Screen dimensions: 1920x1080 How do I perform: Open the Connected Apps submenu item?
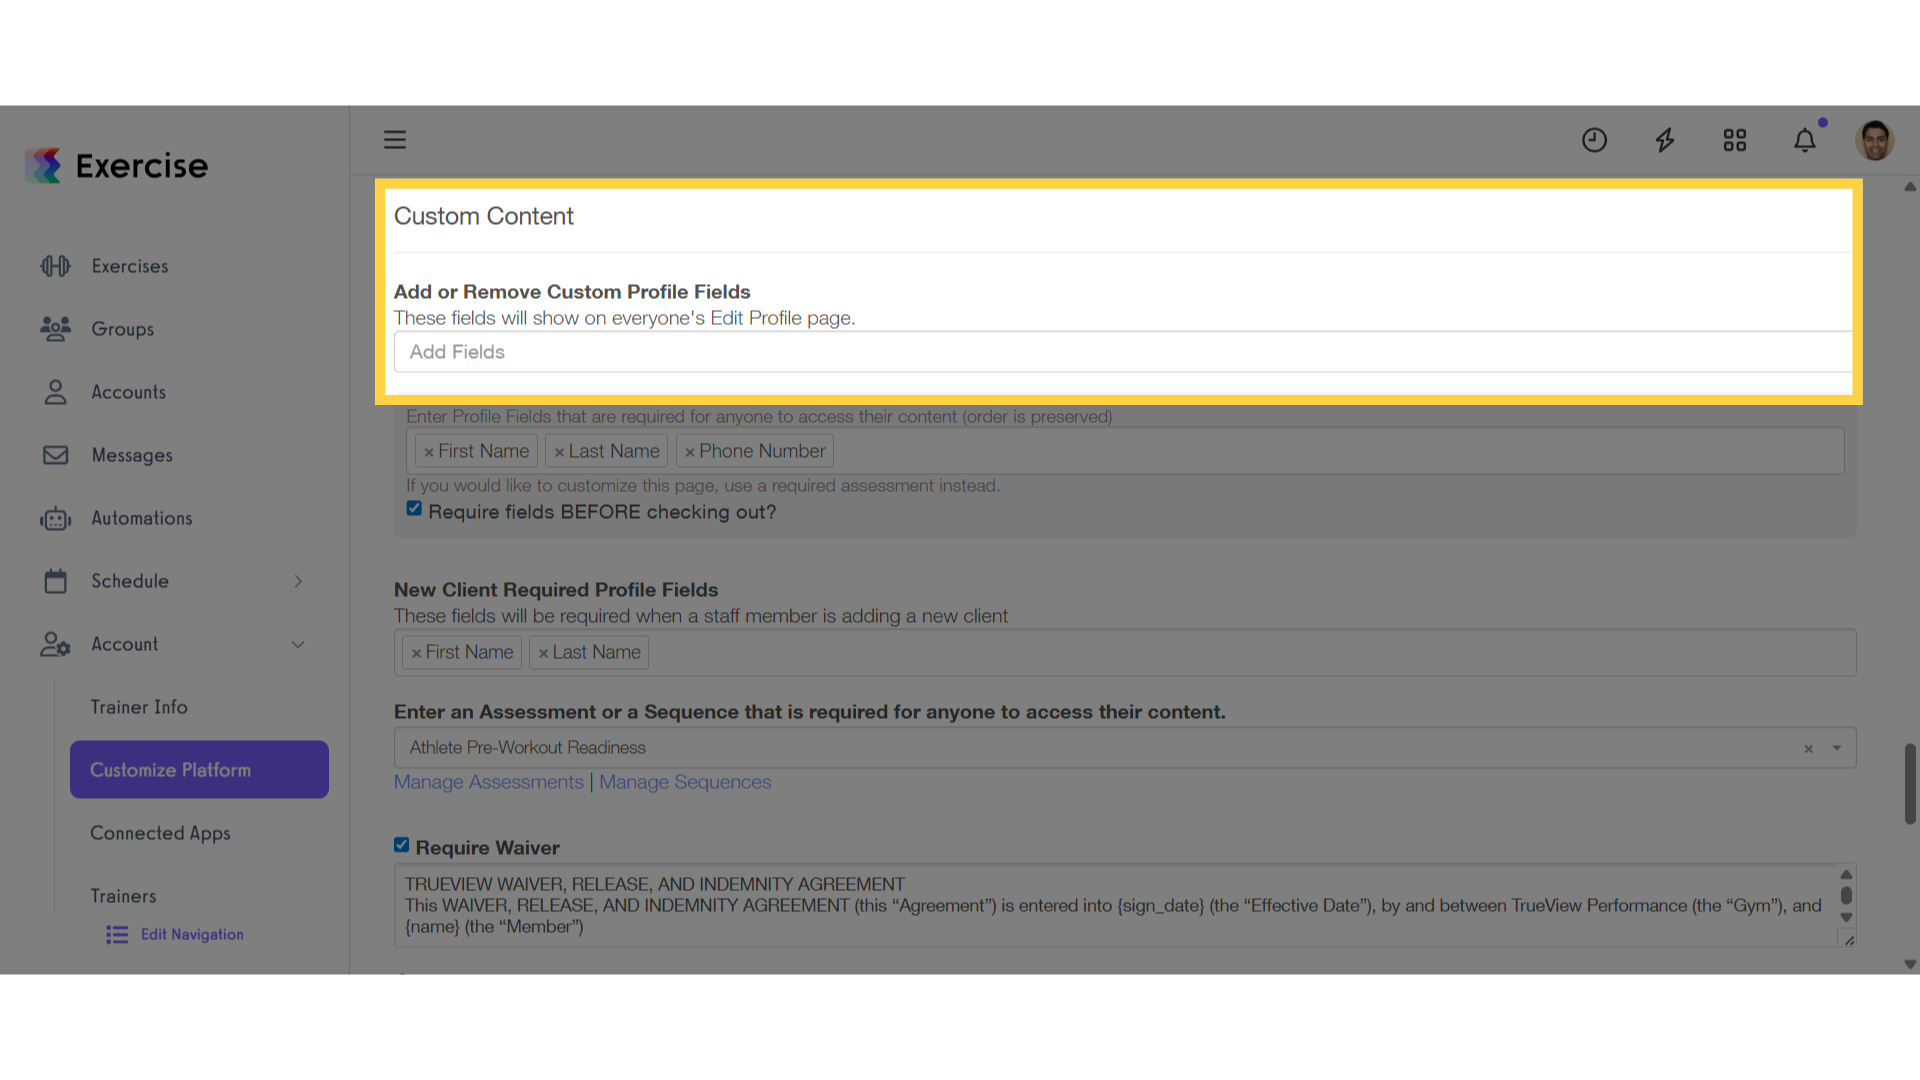160,833
